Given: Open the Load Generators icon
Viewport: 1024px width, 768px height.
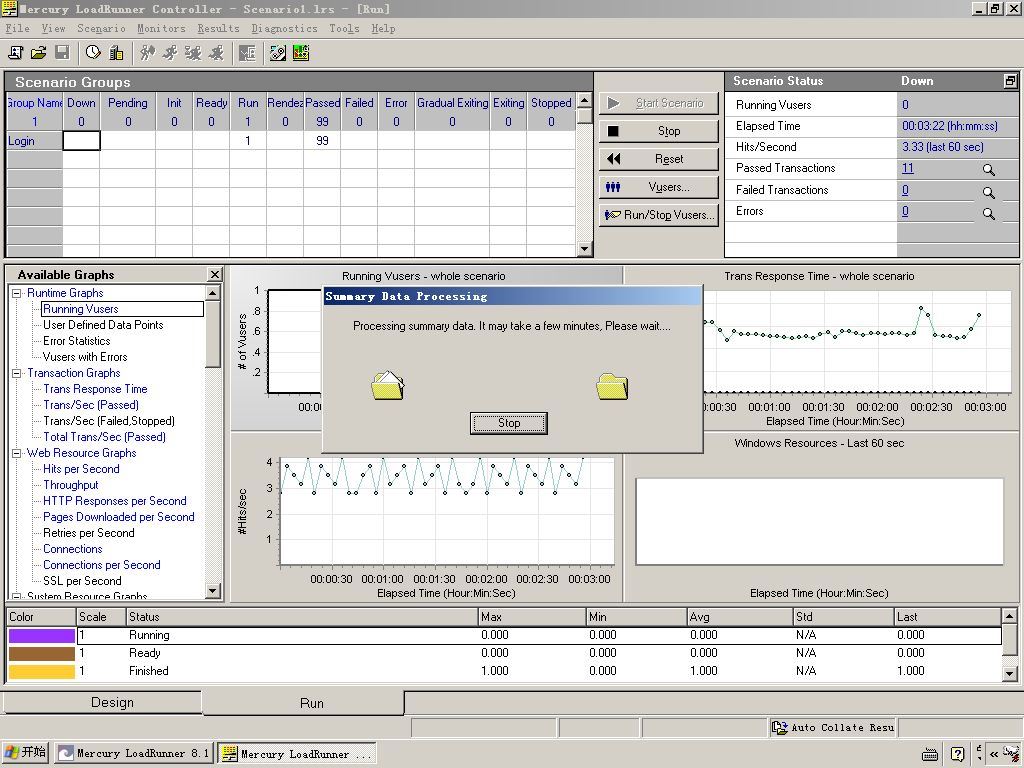Looking at the screenshot, I should tap(116, 53).
